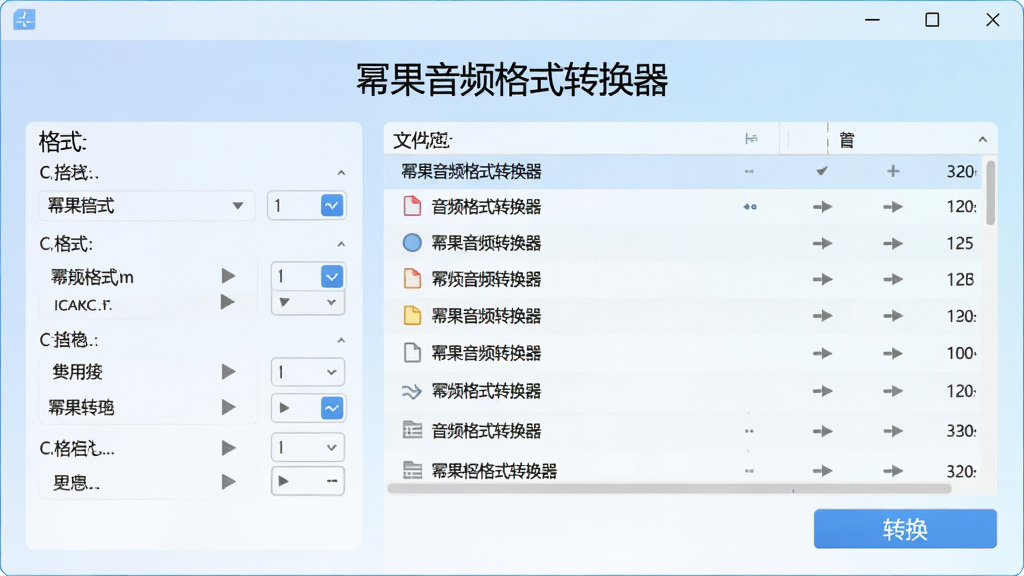1024x576 pixels.
Task: Collapse the C.格式 section chevron
Action: click(341, 244)
